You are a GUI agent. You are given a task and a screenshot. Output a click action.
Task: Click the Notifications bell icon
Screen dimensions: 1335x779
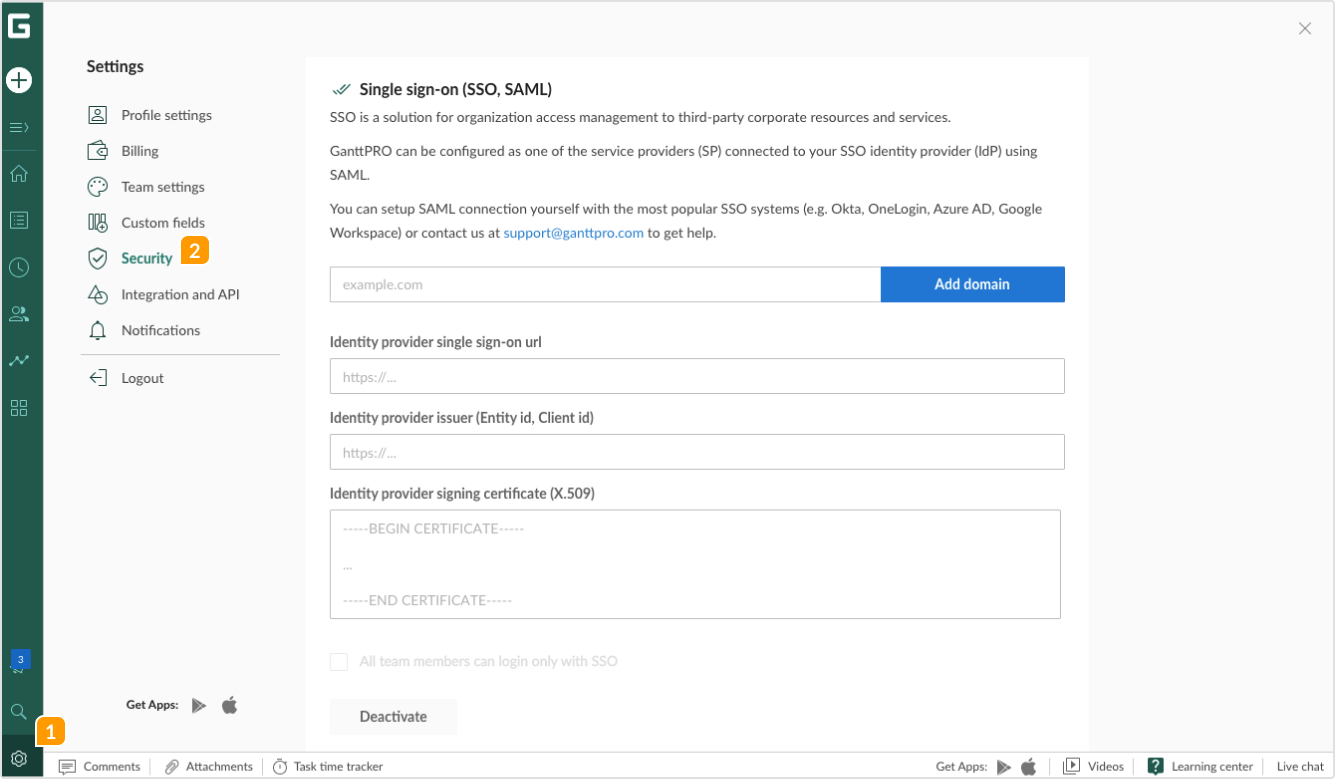[x=97, y=330]
